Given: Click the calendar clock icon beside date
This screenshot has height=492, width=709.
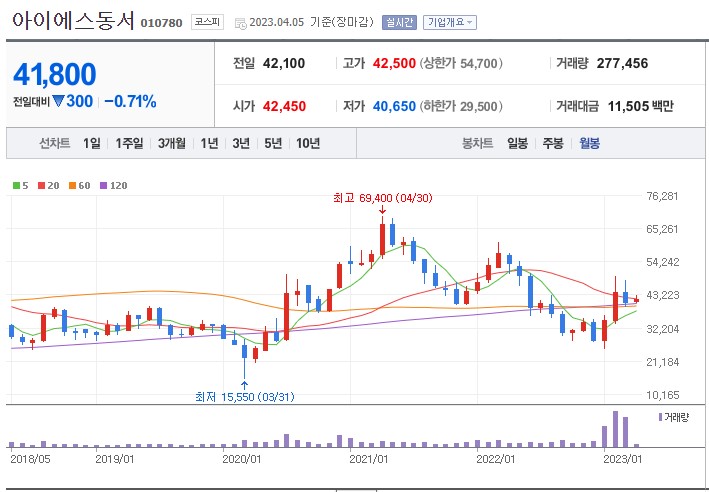Looking at the screenshot, I should tap(241, 23).
